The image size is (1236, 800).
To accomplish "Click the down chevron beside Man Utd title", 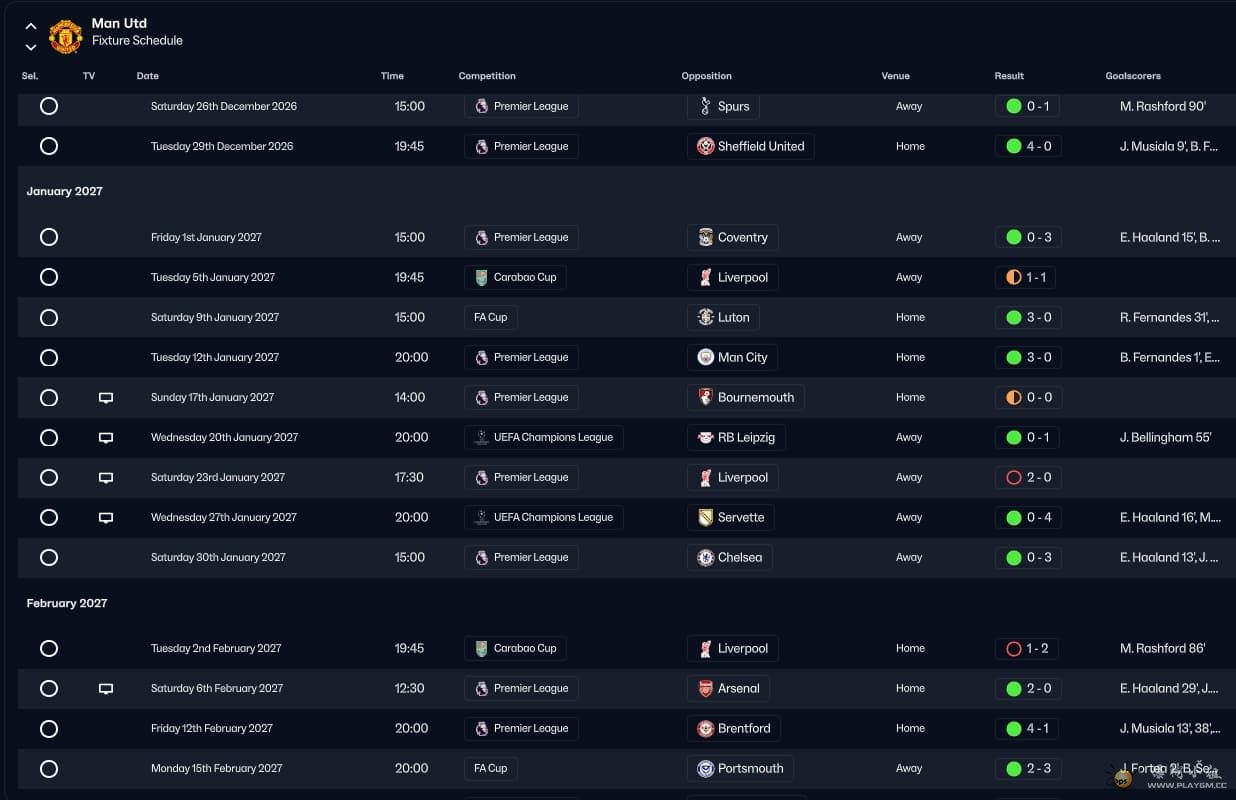I will coord(31,46).
